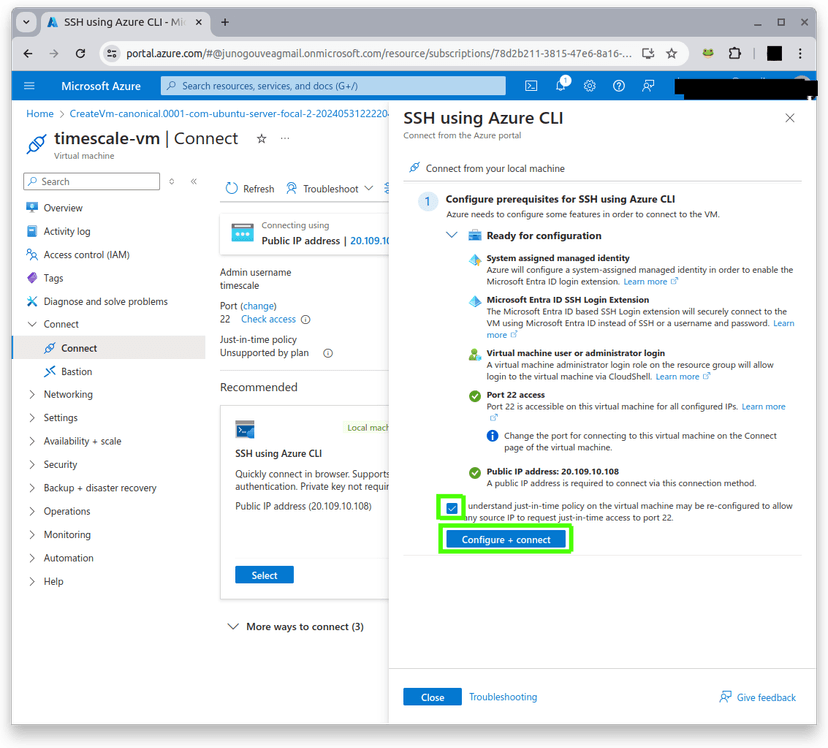Click the Refresh icon on the Connect page
Viewport: 828px width, 748px height.
coord(230,188)
